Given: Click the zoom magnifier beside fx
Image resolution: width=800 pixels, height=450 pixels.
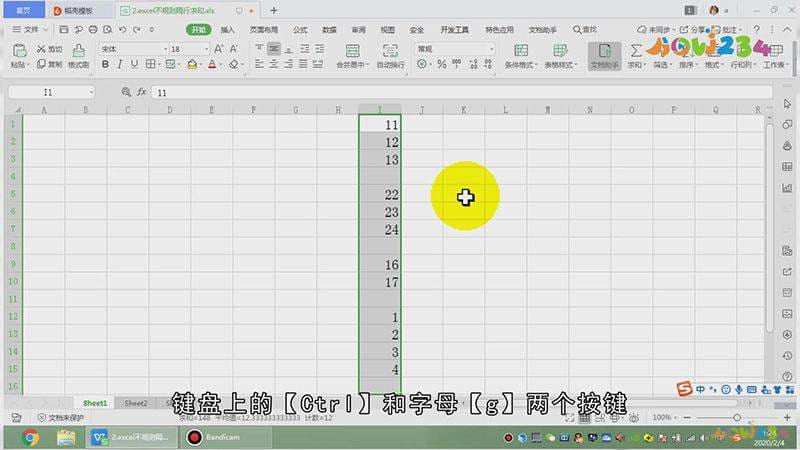Looking at the screenshot, I should tap(126, 92).
